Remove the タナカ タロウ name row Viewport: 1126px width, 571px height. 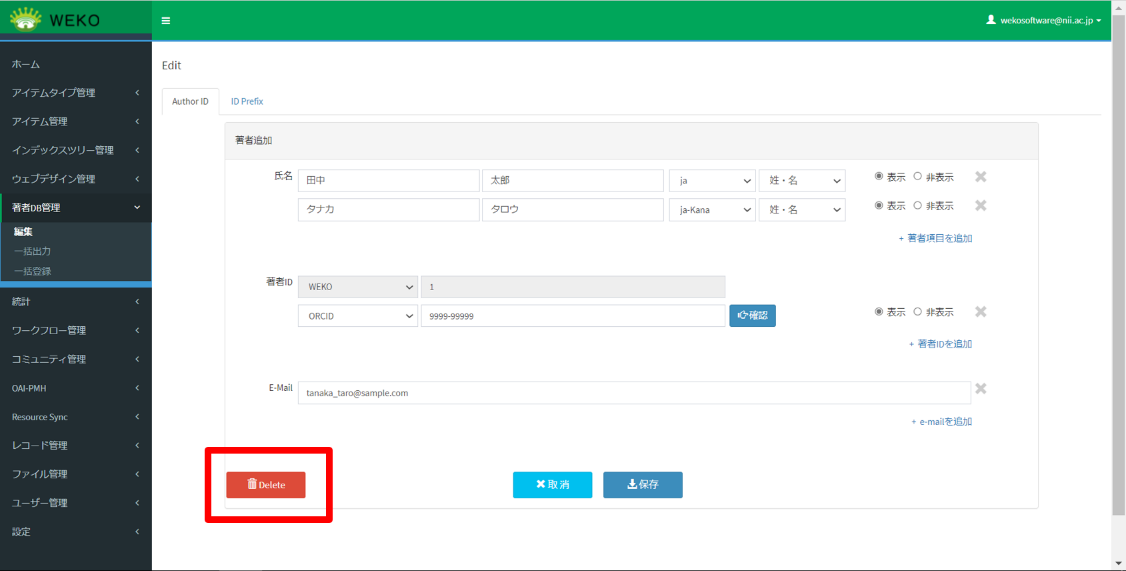[980, 206]
